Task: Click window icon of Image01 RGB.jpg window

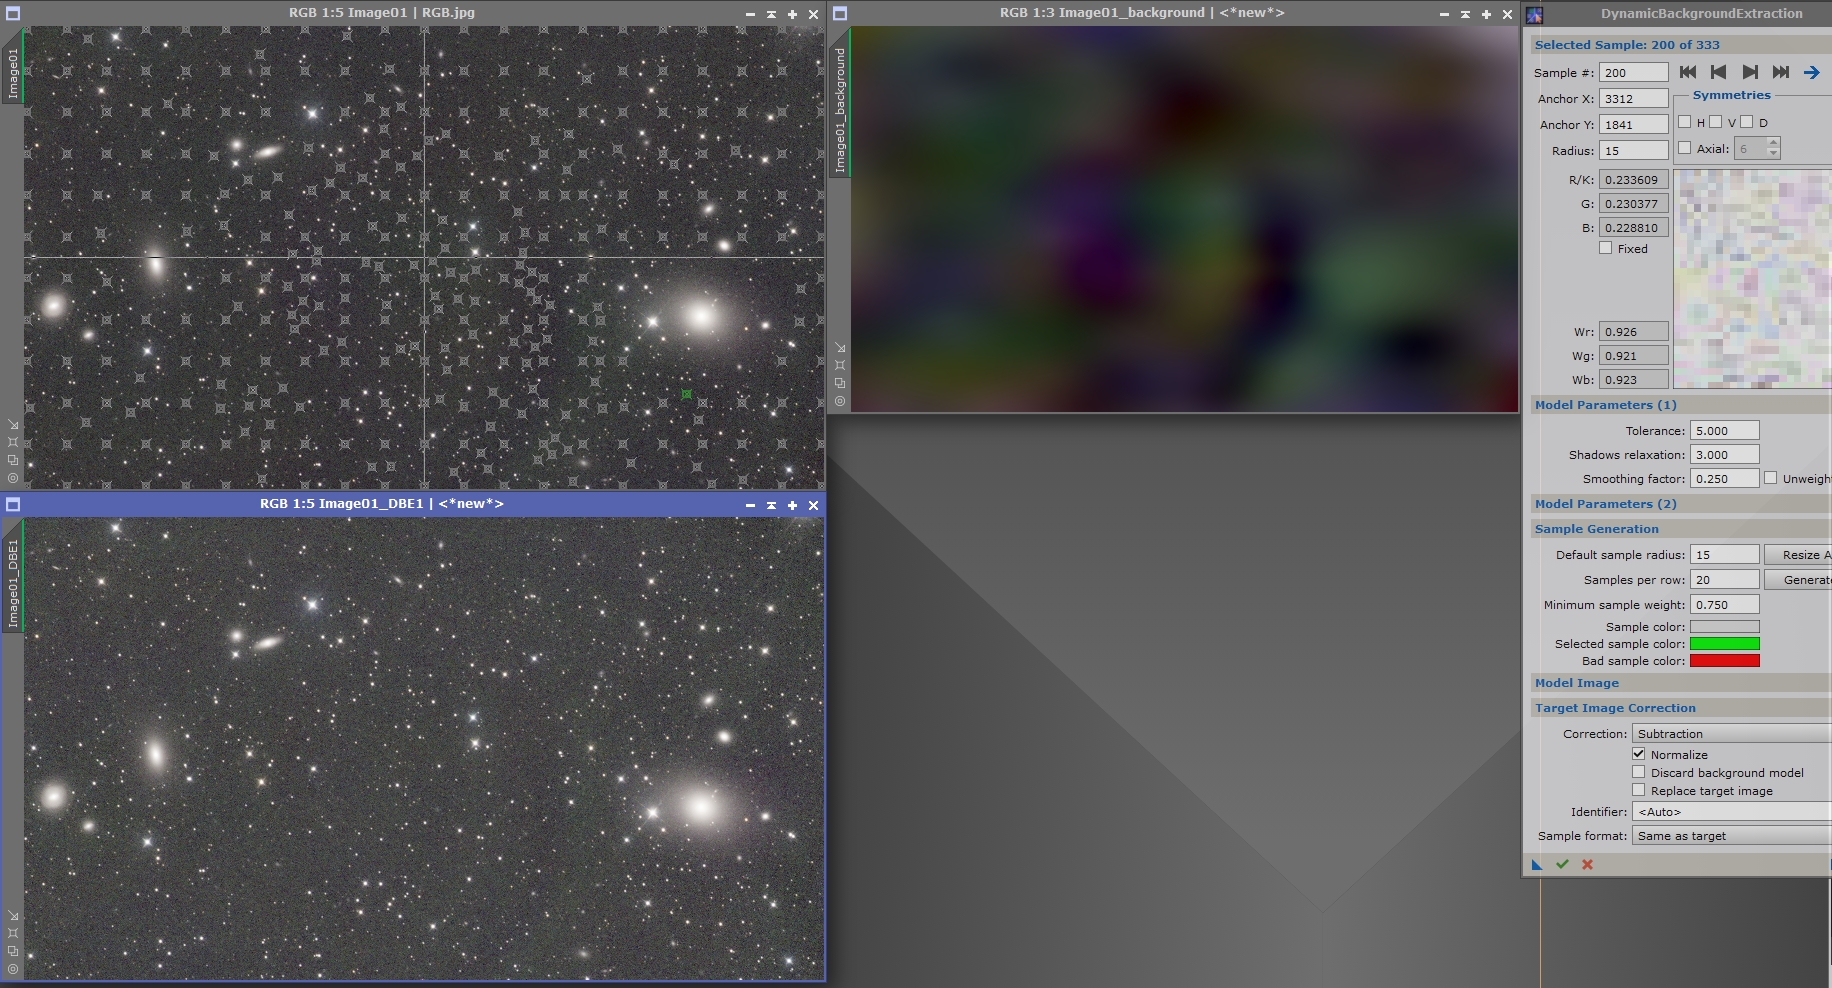Action: click(13, 14)
